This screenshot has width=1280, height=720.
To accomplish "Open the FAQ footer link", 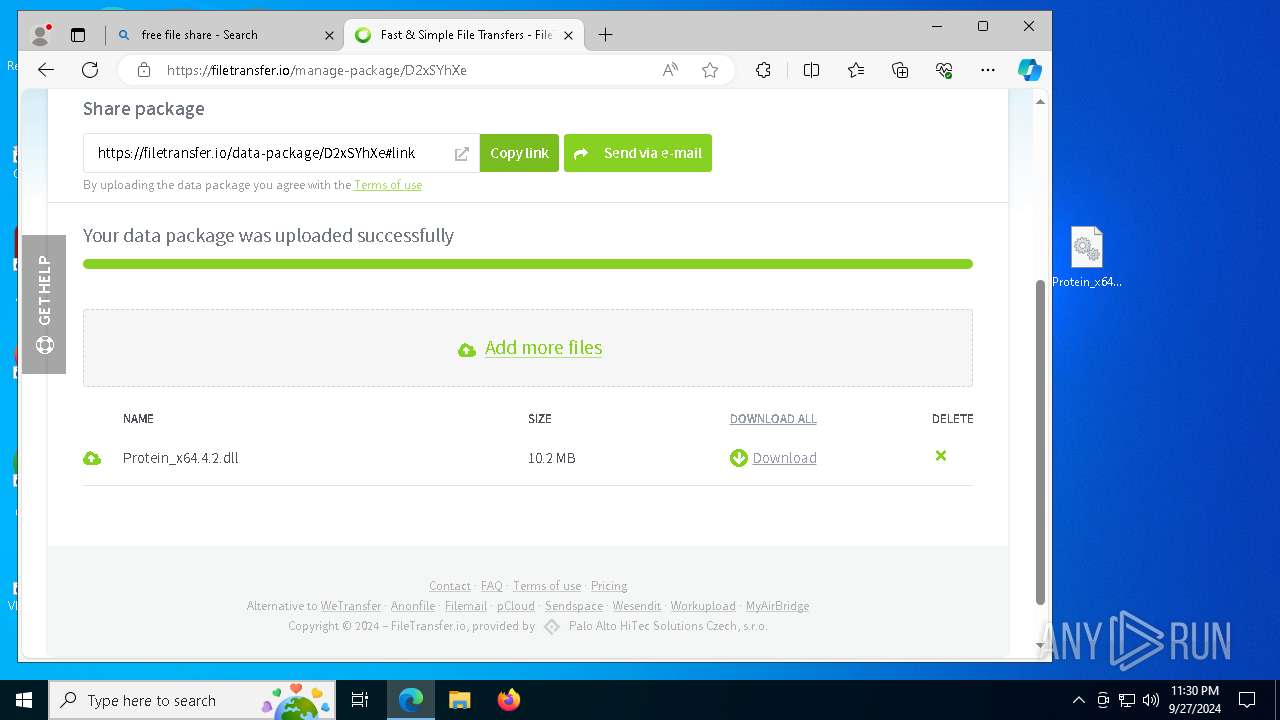I will tap(491, 586).
